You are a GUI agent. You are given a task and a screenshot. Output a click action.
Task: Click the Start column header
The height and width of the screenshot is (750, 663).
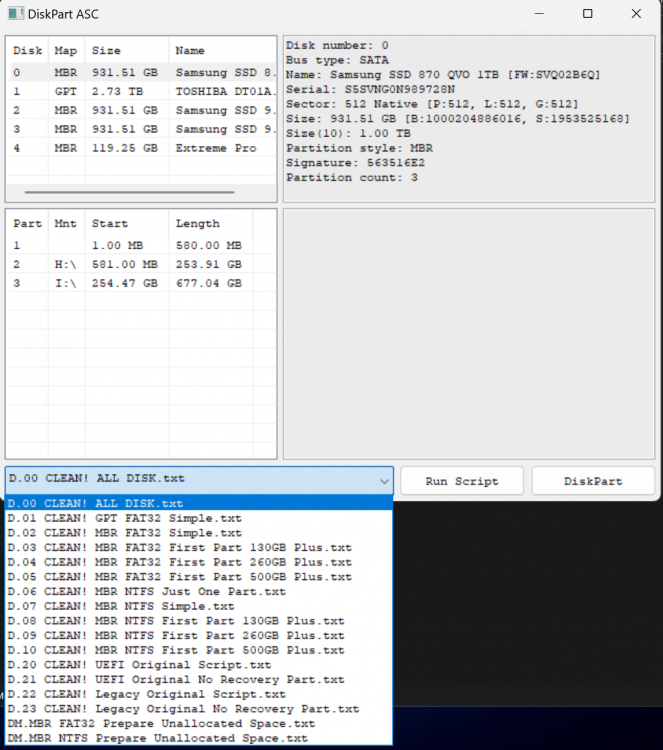click(126, 223)
